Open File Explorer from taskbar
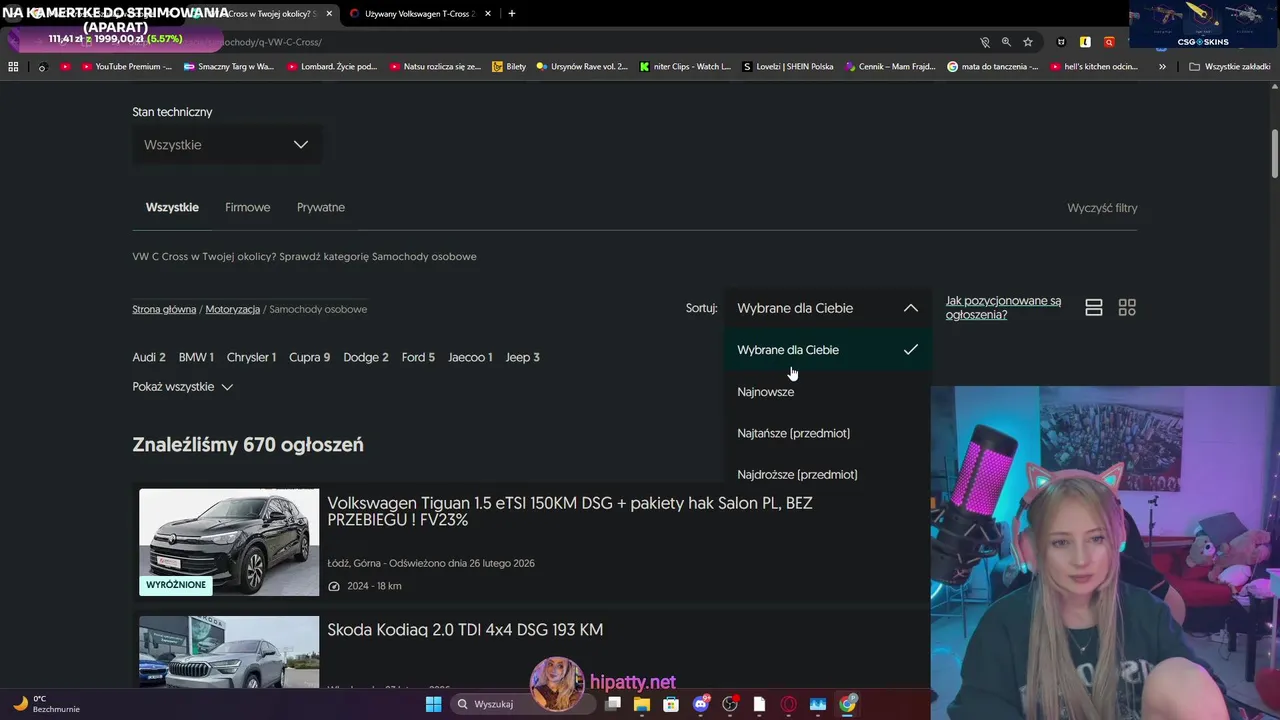 tap(642, 704)
